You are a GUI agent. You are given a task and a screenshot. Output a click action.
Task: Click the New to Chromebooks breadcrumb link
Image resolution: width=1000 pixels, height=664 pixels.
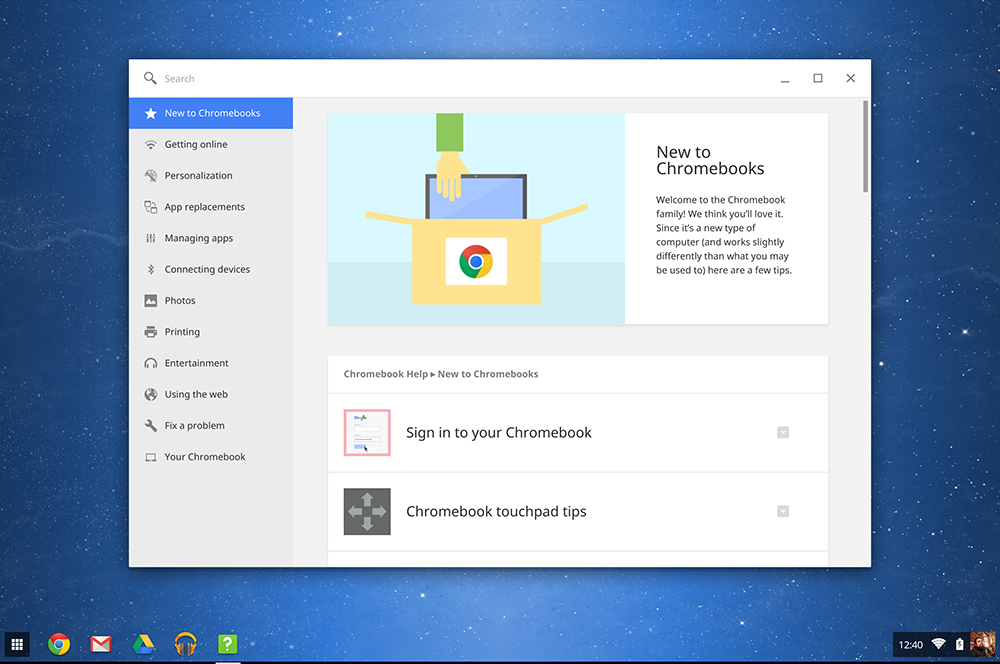point(488,374)
